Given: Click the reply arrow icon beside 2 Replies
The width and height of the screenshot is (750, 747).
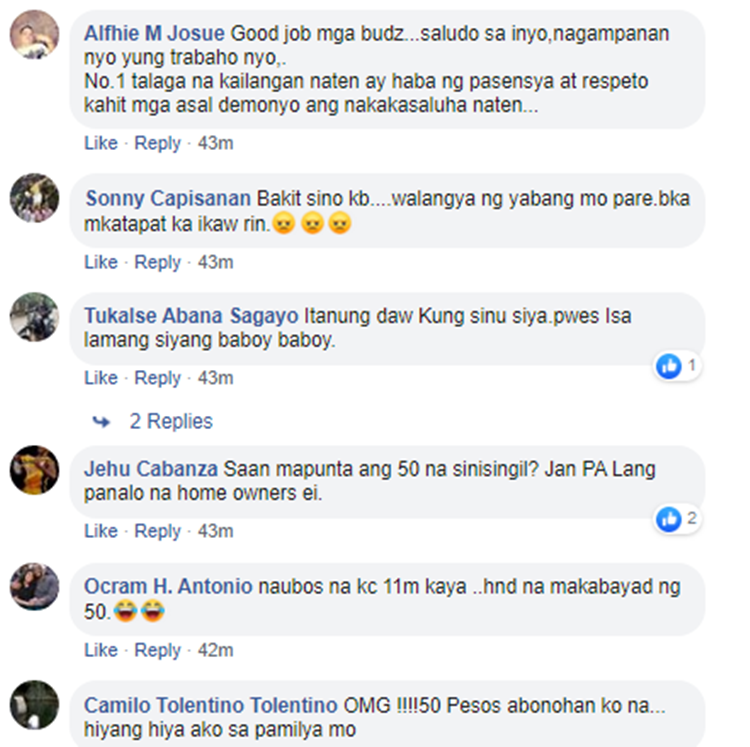Looking at the screenshot, I should pos(101,422).
